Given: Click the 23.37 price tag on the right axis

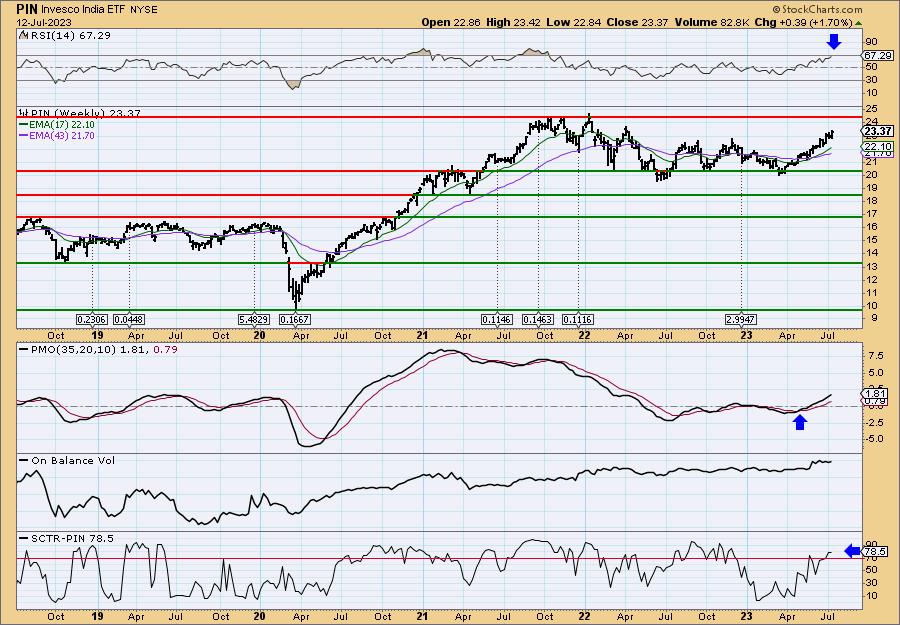Looking at the screenshot, I should (877, 132).
